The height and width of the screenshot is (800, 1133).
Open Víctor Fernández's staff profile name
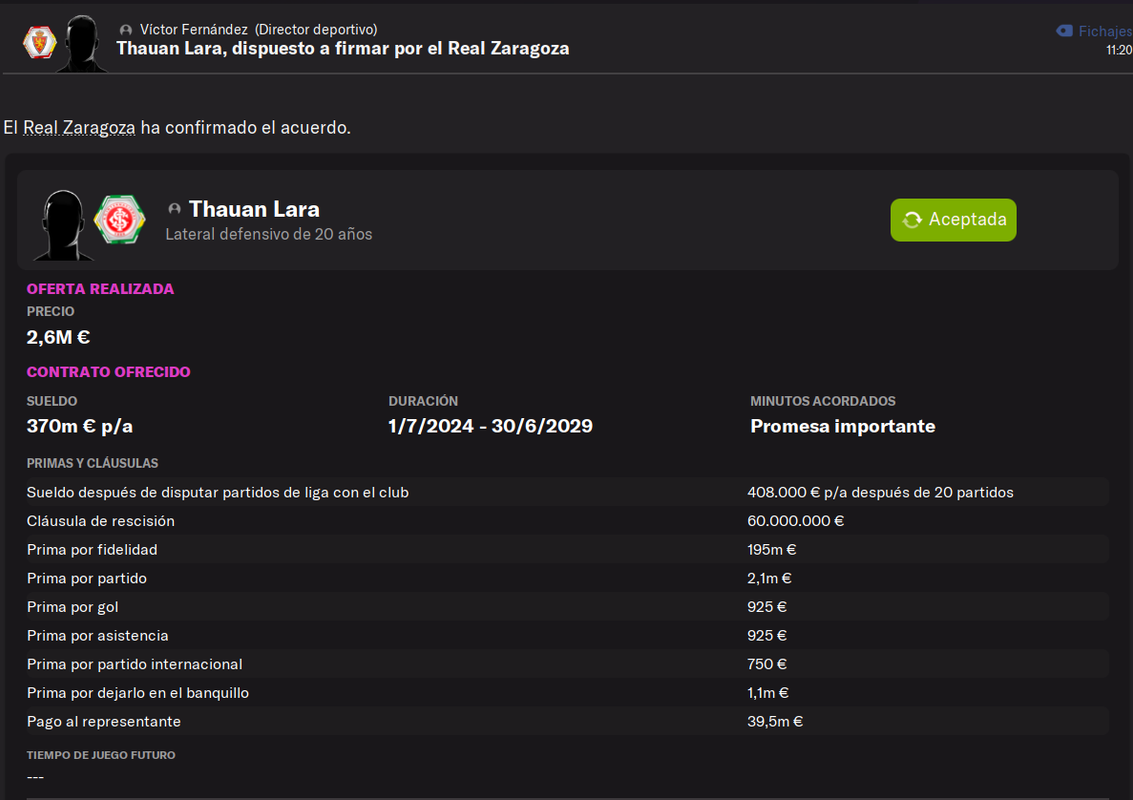pyautogui.click(x=194, y=30)
